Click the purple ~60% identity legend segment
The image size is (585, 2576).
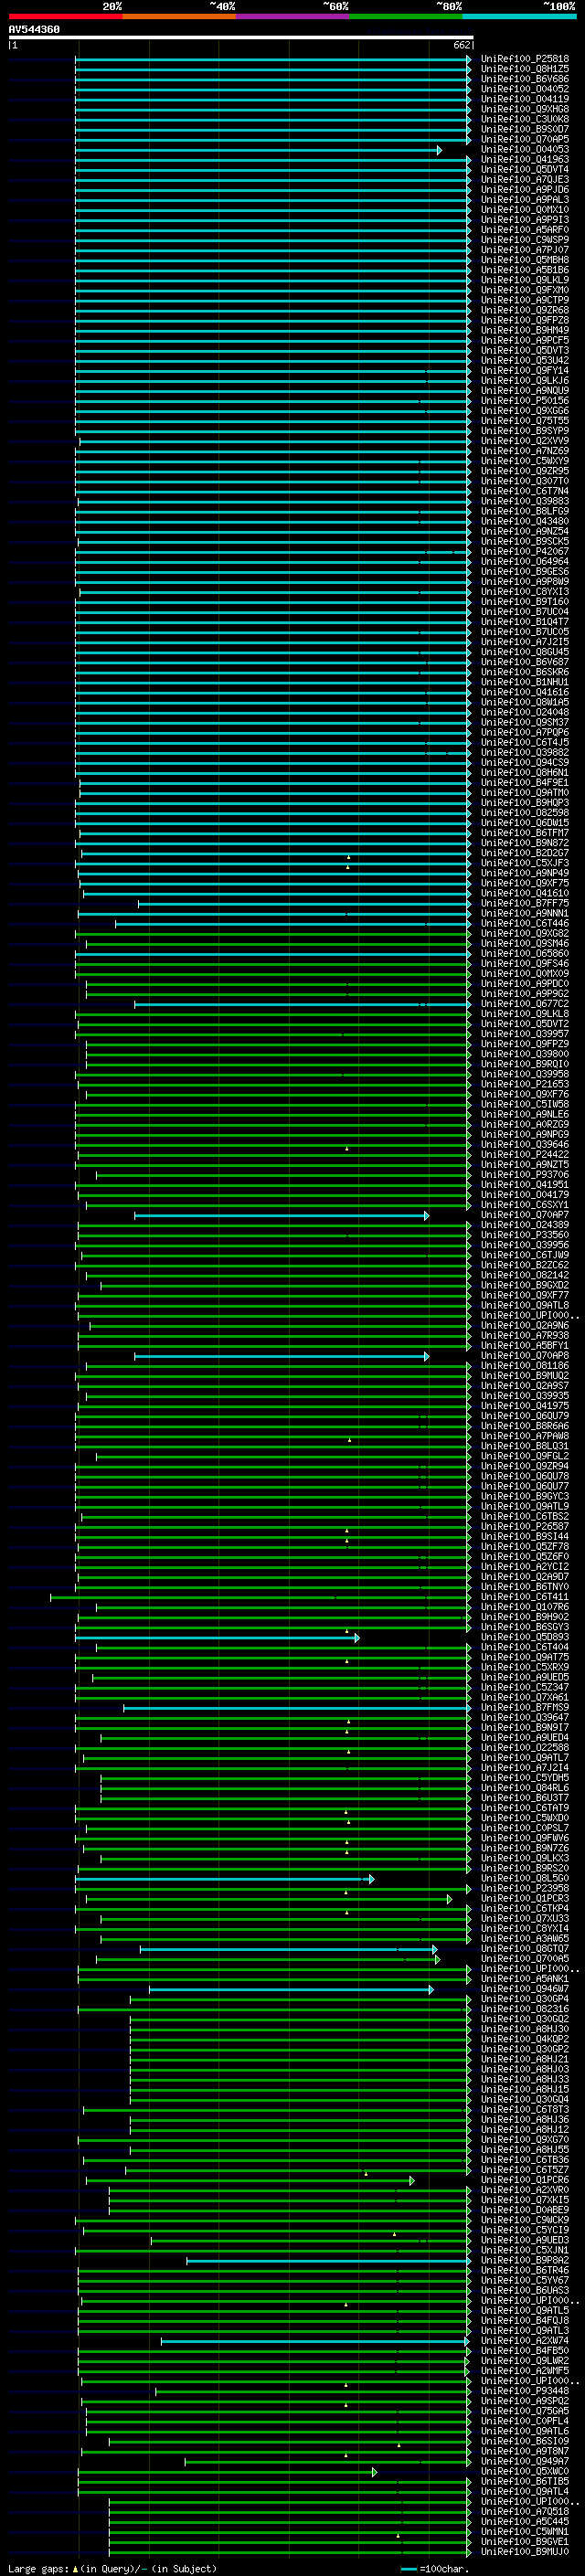click(x=293, y=16)
